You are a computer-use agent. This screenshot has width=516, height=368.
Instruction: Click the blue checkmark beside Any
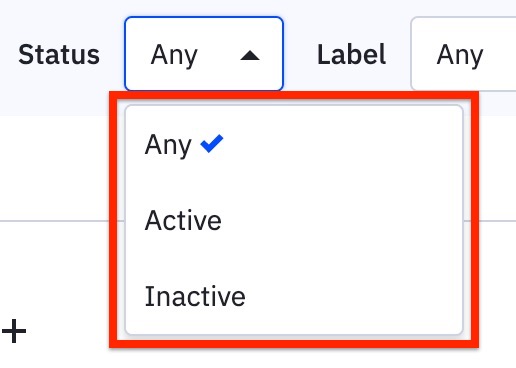click(212, 144)
